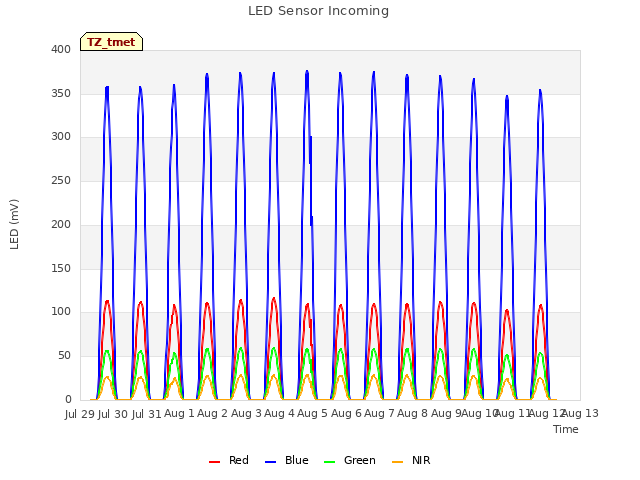Click the y-axis label LED (mV)
This screenshot has width=640, height=480.
point(14,224)
